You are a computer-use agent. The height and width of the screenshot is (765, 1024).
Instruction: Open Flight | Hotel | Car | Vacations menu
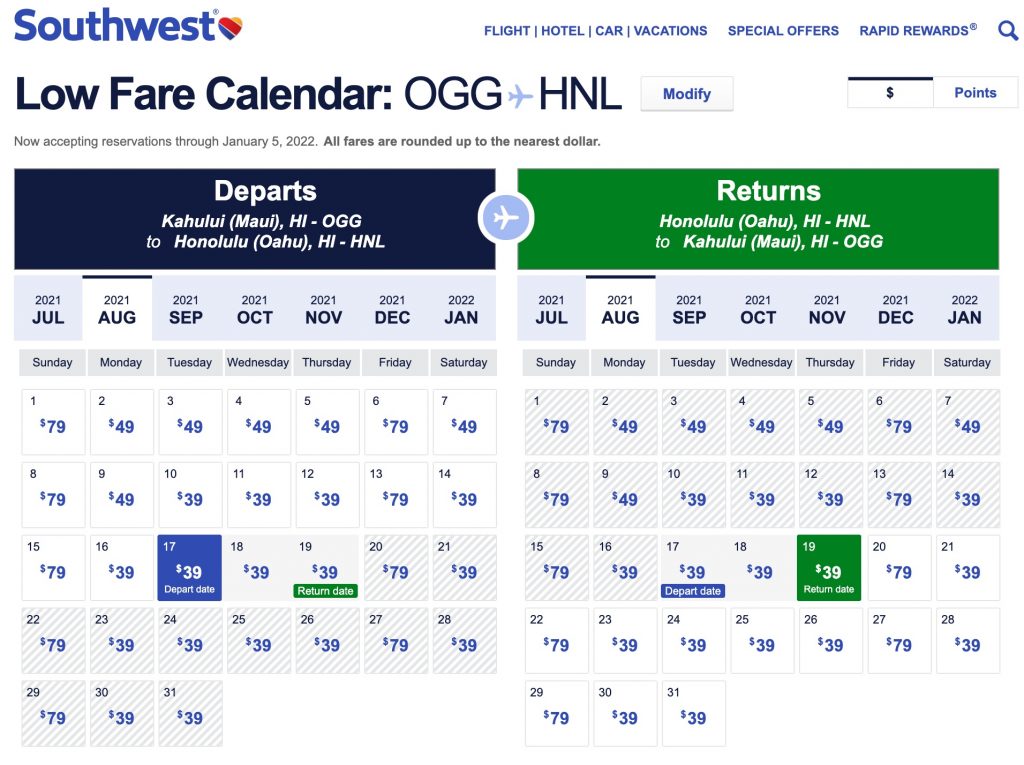coord(595,31)
